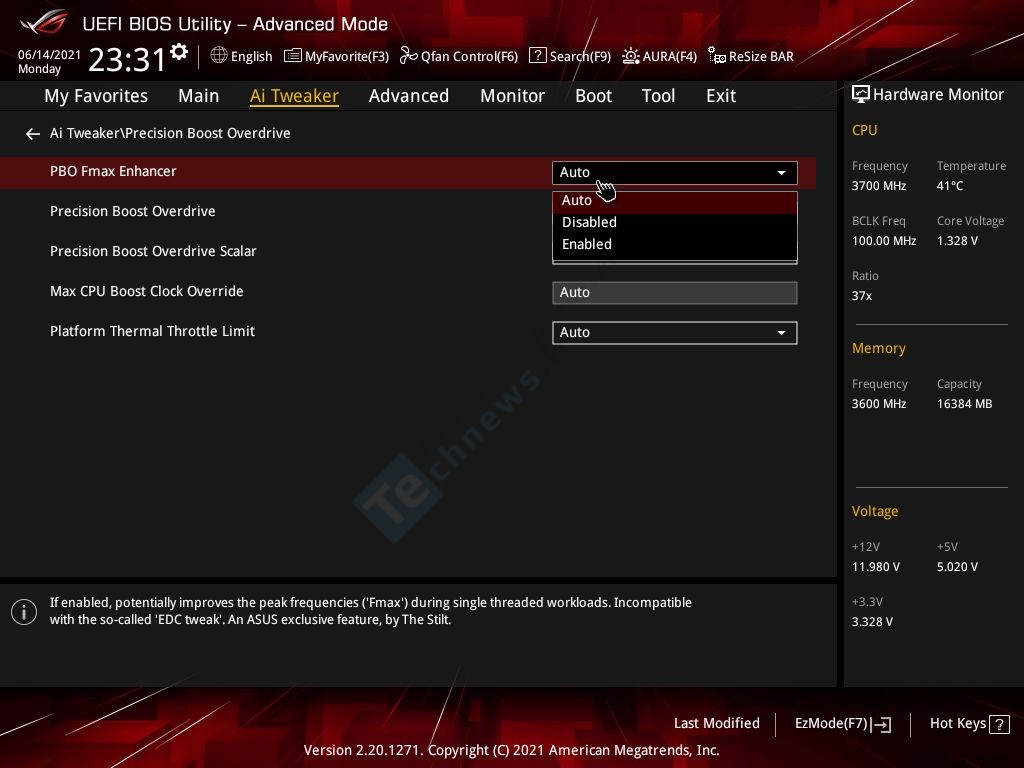Select the Ai Tweaker tab
The height and width of the screenshot is (768, 1024).
pyautogui.click(x=294, y=96)
